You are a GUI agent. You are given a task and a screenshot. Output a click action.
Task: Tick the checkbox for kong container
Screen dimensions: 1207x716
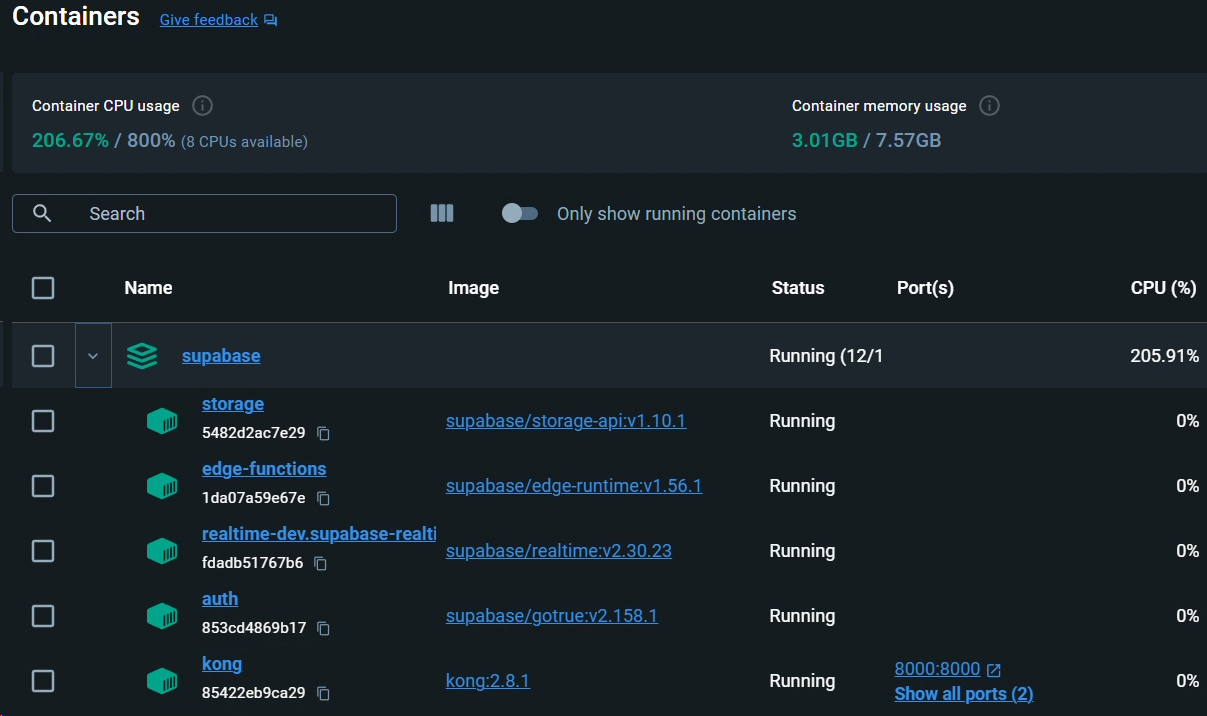pos(43,681)
